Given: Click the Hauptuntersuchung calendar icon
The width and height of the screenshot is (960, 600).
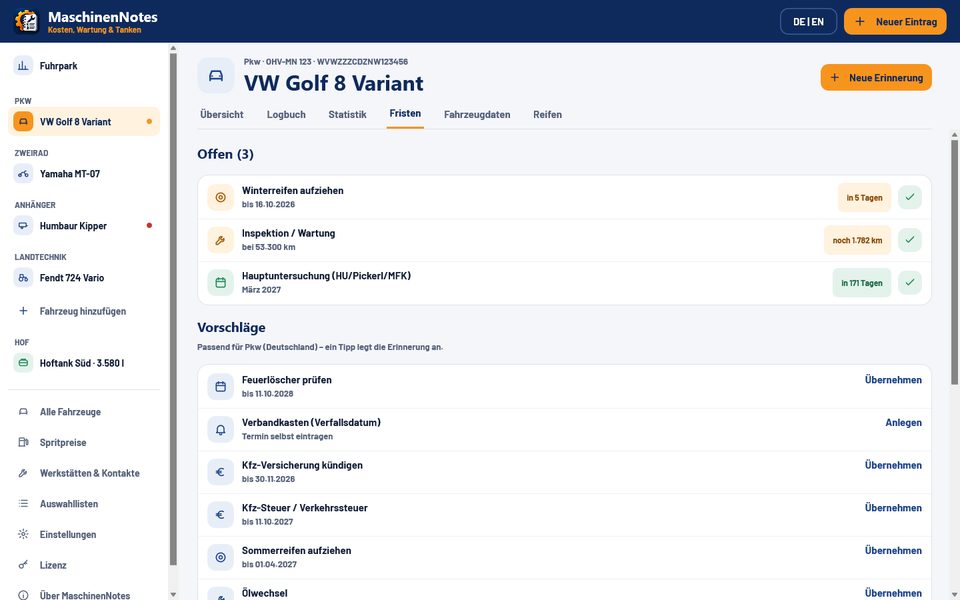Looking at the screenshot, I should click(220, 283).
